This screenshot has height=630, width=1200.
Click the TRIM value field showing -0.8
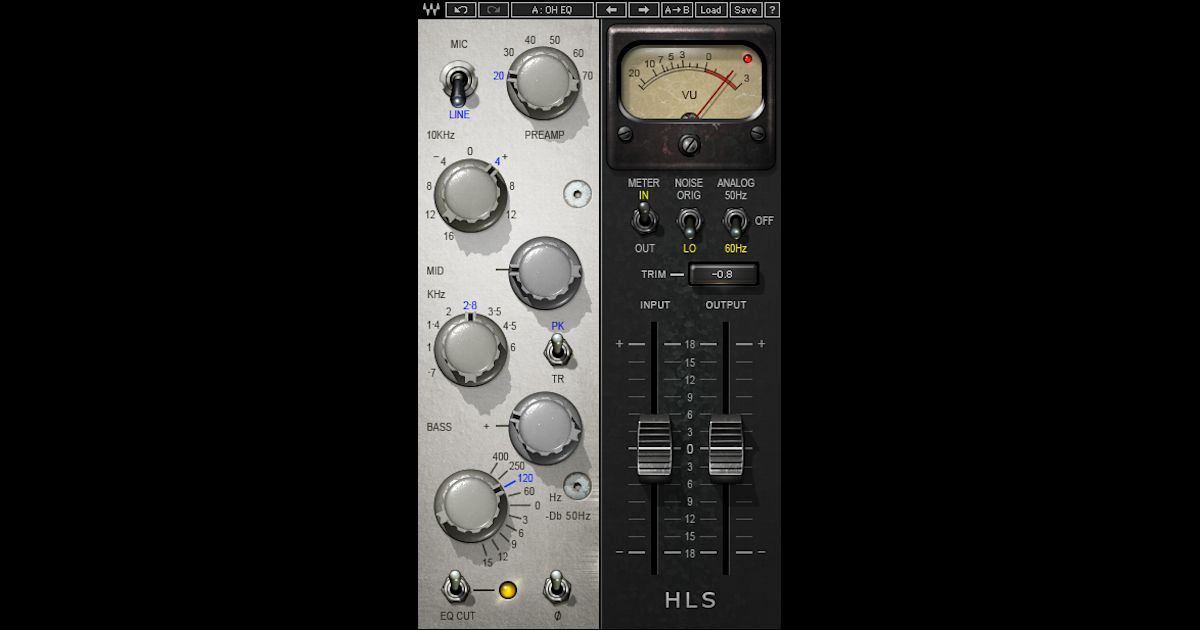pos(725,273)
